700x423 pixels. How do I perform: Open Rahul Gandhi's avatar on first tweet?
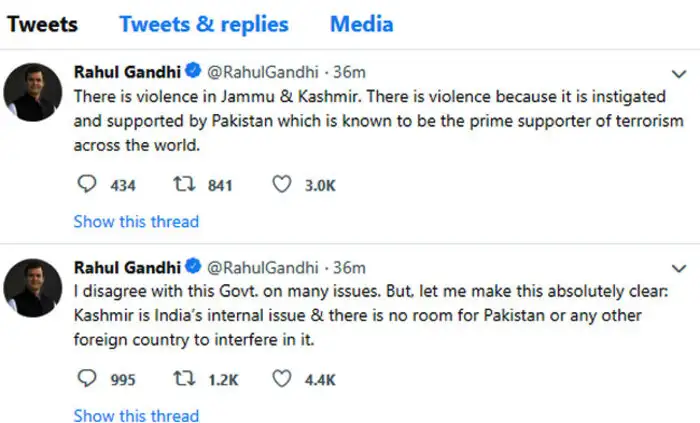click(x=34, y=97)
